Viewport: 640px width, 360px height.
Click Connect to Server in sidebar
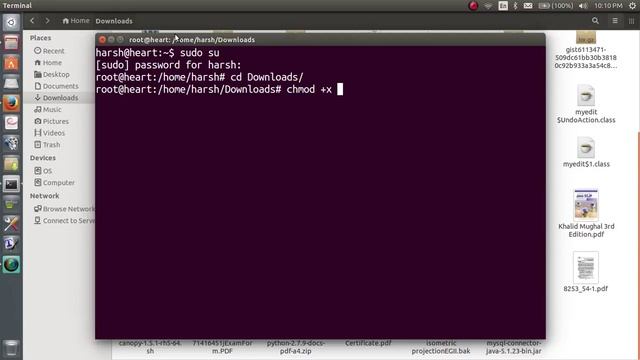64,220
